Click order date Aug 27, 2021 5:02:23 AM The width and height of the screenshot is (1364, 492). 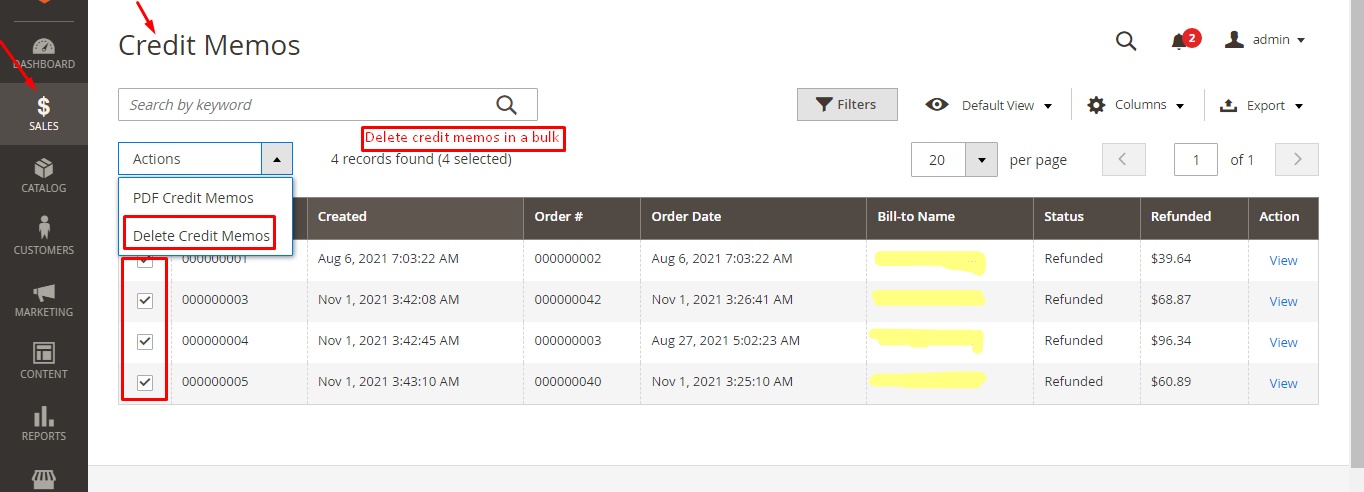725,341
